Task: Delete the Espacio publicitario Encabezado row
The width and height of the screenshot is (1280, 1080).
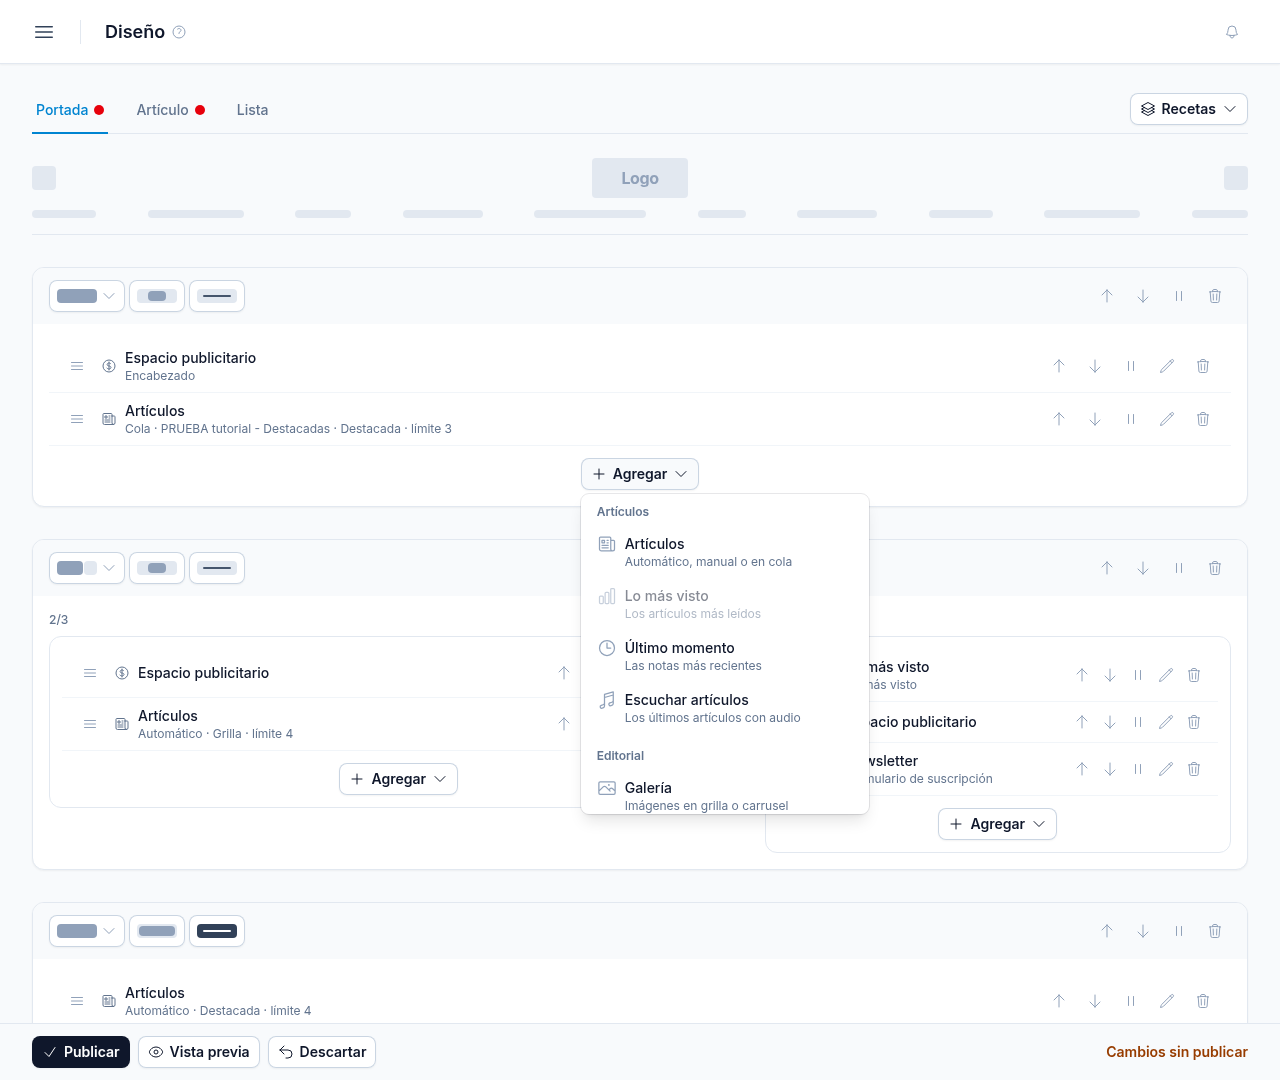Action: [x=1203, y=366]
